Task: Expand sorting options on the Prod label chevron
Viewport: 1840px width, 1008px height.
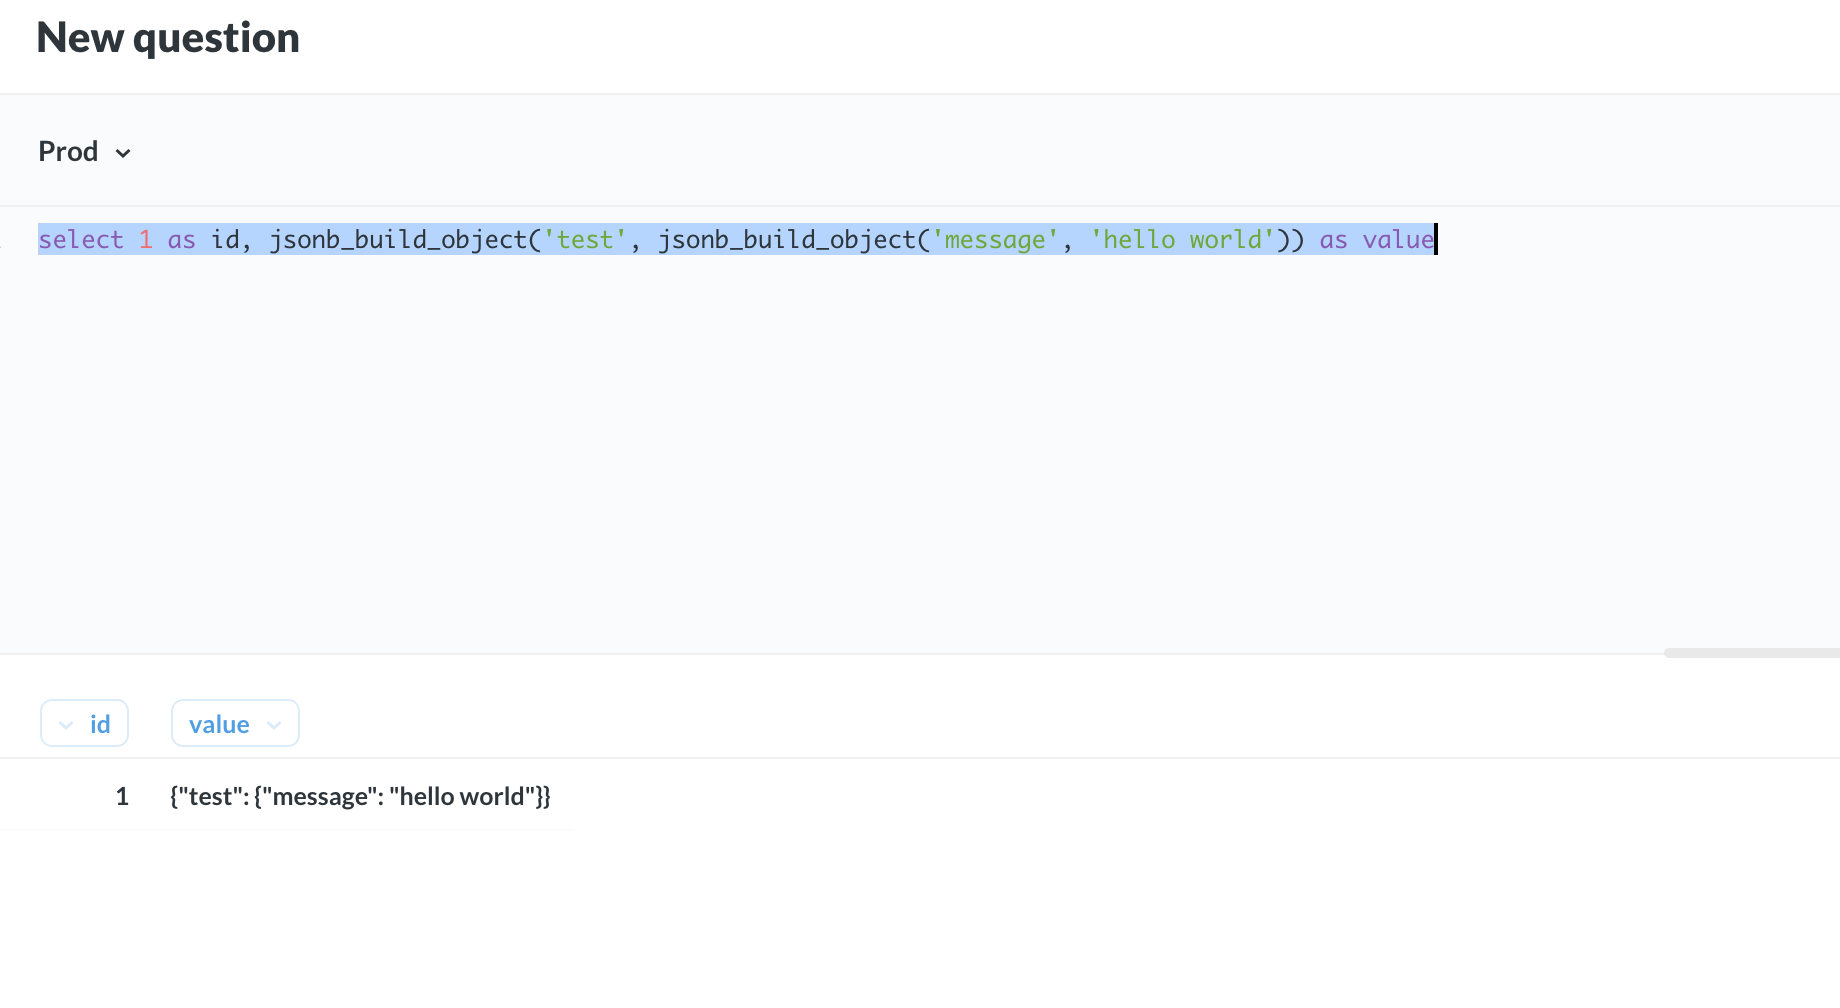Action: coord(123,152)
